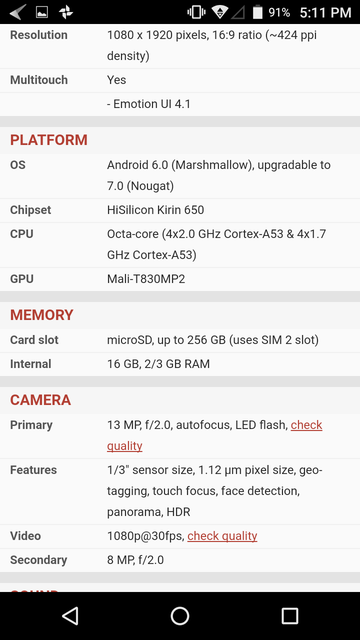Tap the 5:11 PM clock
This screenshot has height=640, width=360.
[325, 13]
